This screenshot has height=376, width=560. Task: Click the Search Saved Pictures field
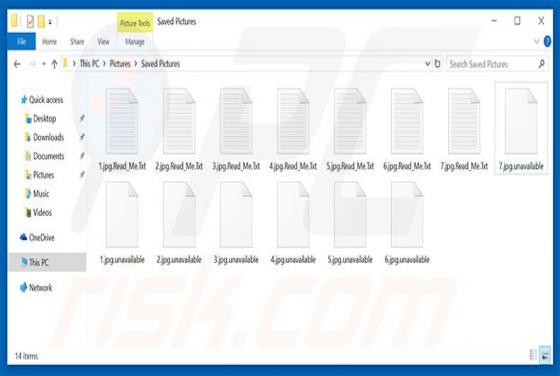491,64
